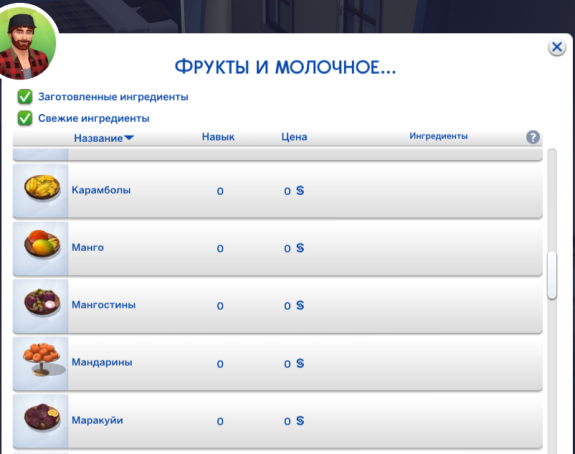575x454 pixels.
Task: Close the Фрукты и молочное dialog
Action: point(557,47)
